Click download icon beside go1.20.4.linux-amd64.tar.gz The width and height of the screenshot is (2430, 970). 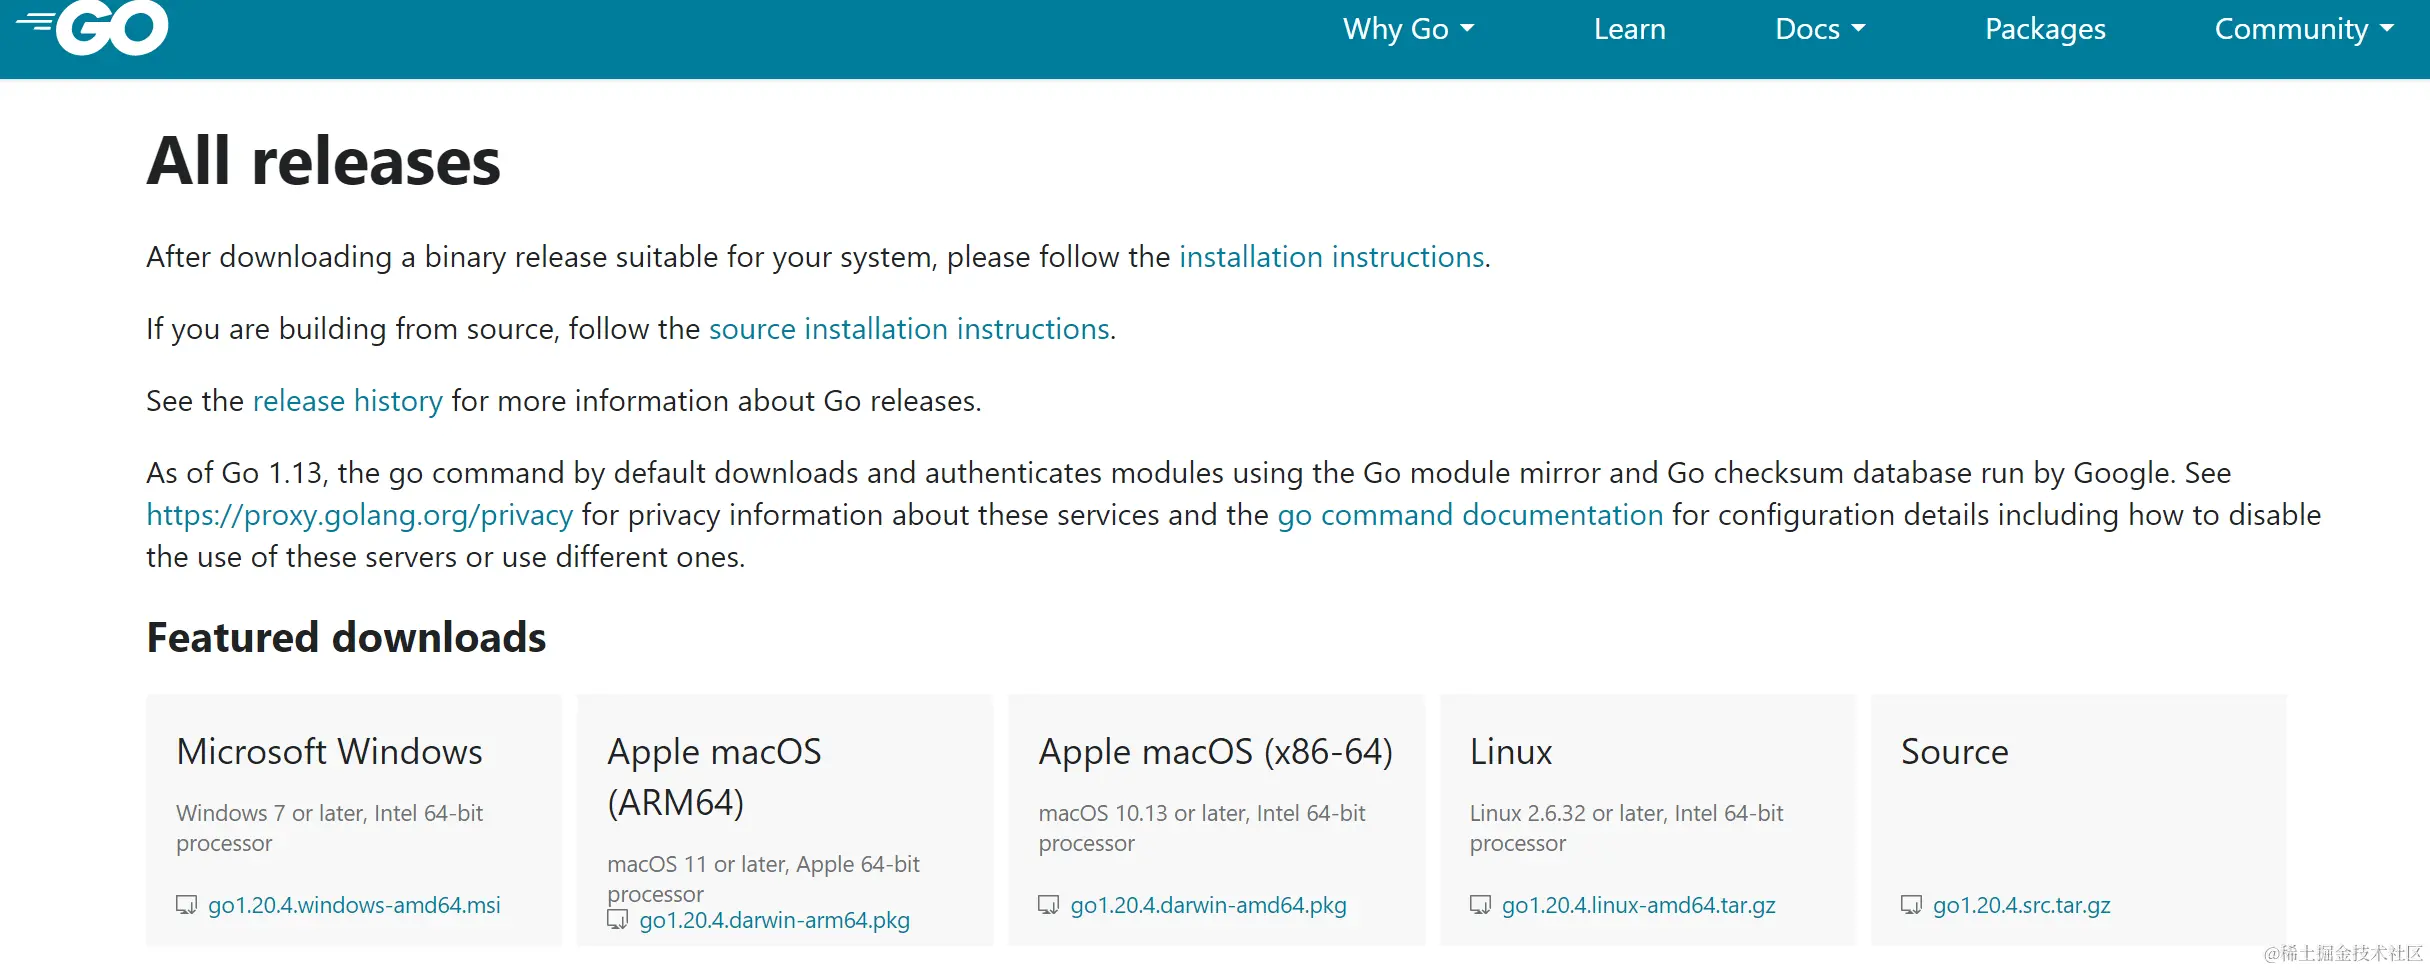click(1480, 905)
